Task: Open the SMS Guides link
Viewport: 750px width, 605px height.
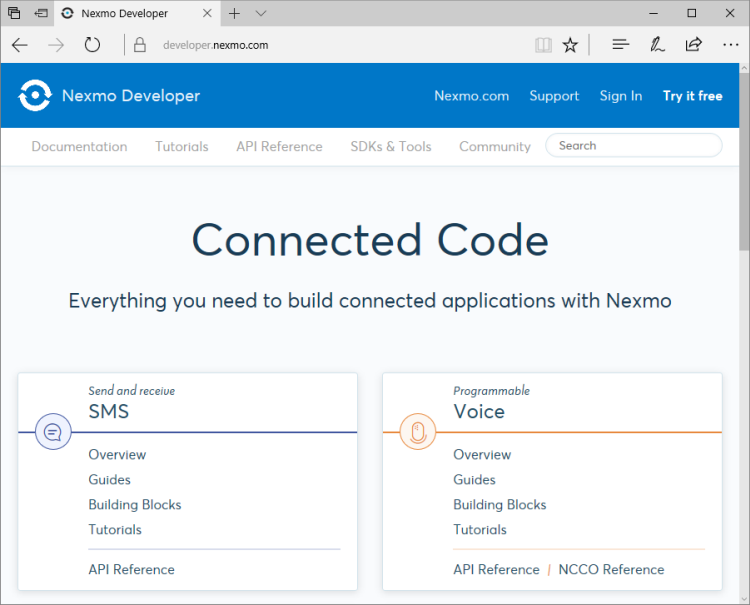Action: tap(110, 479)
